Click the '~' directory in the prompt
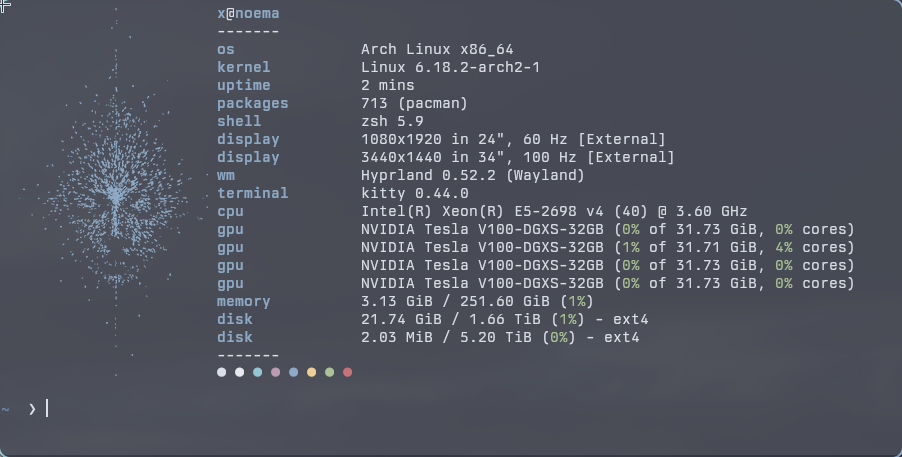 point(6,409)
